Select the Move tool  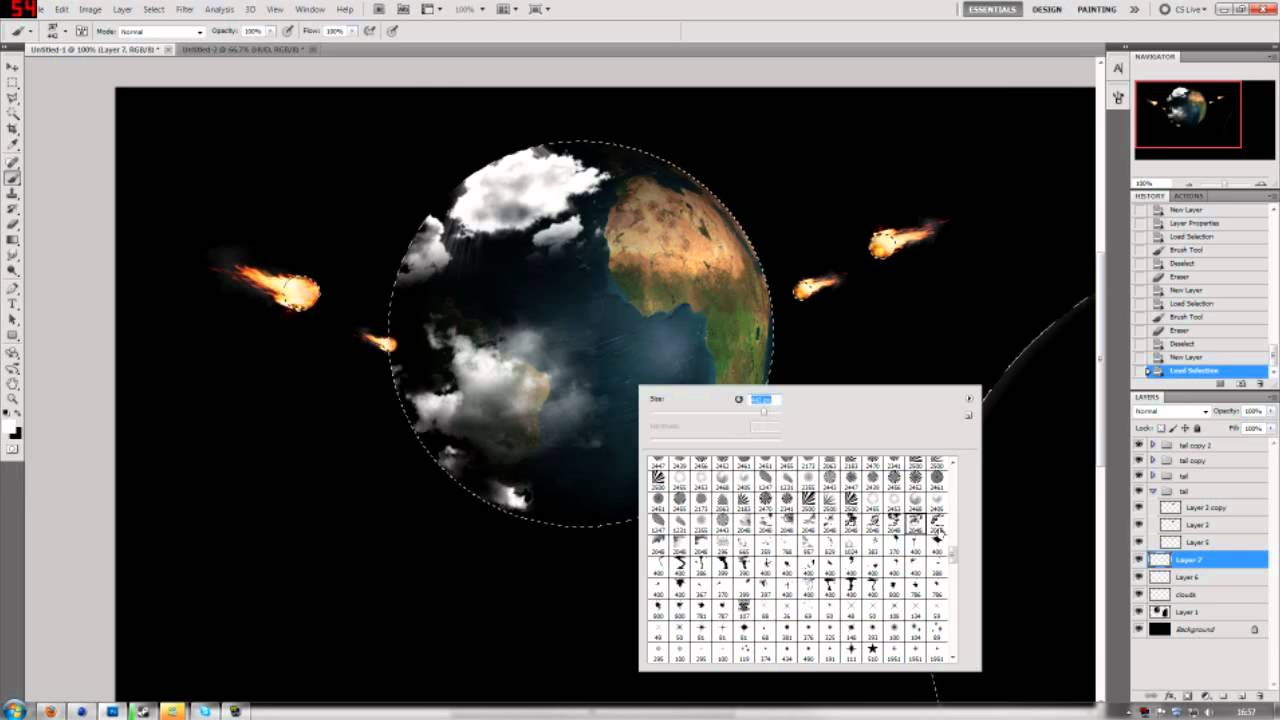click(x=13, y=67)
